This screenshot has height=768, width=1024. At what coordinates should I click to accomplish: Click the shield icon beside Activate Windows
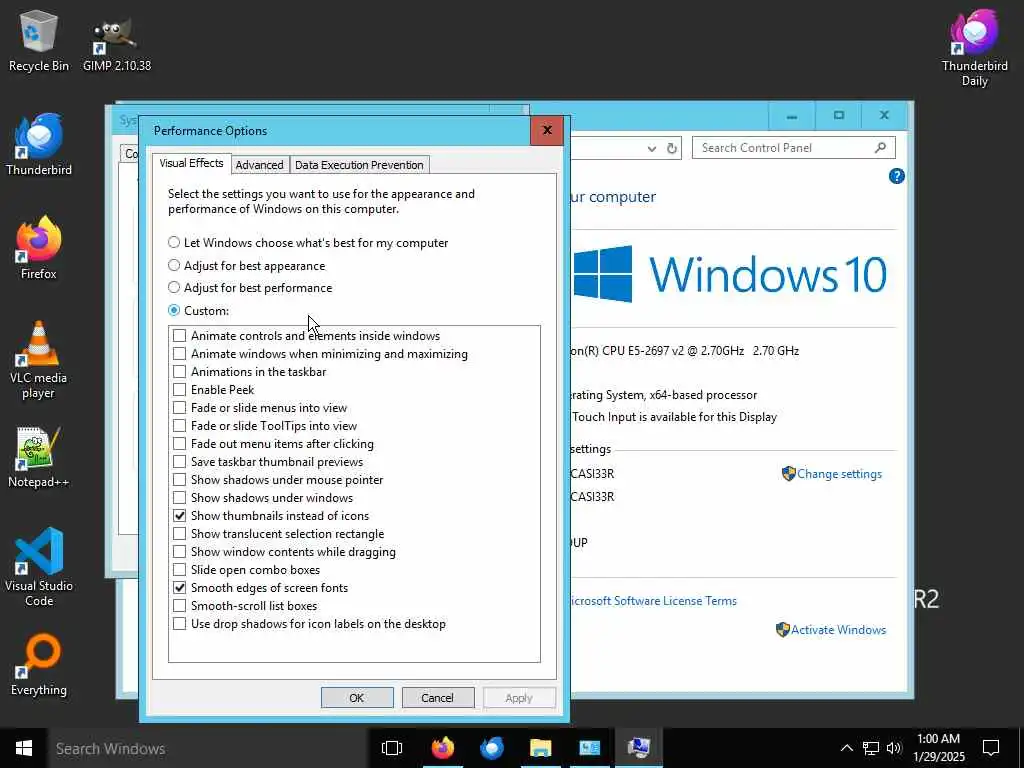[x=782, y=630]
